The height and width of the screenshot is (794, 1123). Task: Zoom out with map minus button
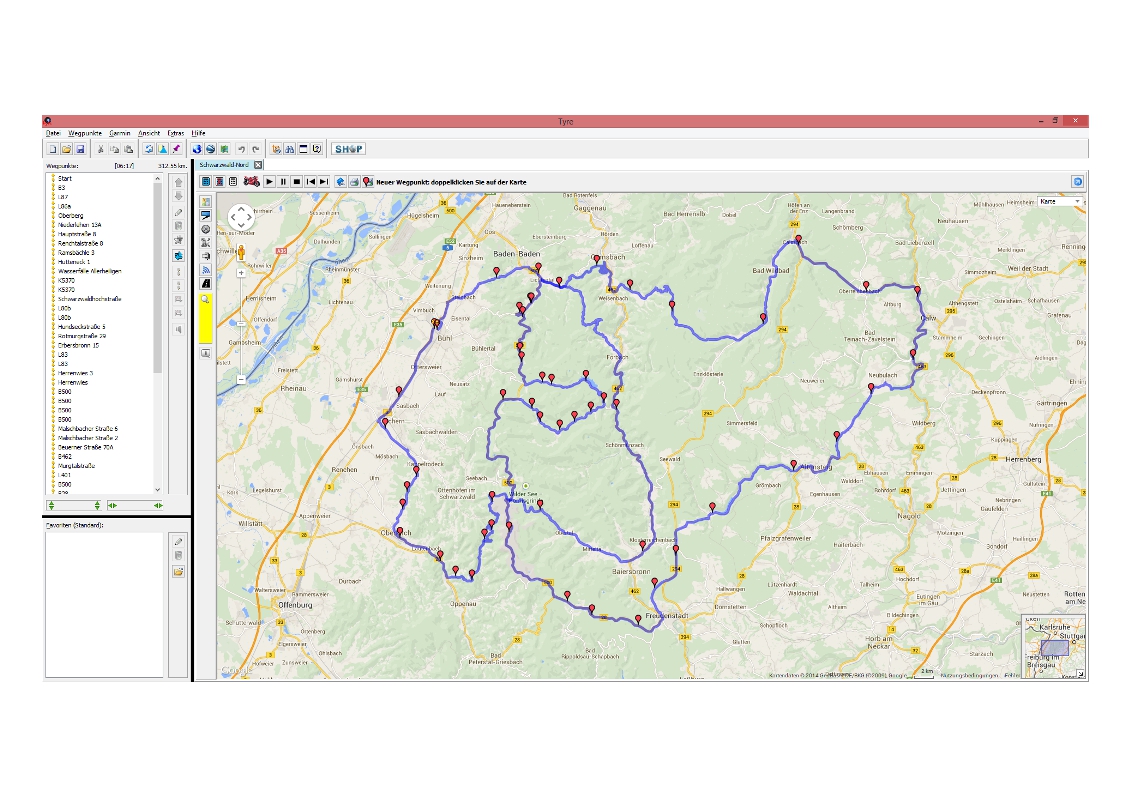[x=241, y=379]
